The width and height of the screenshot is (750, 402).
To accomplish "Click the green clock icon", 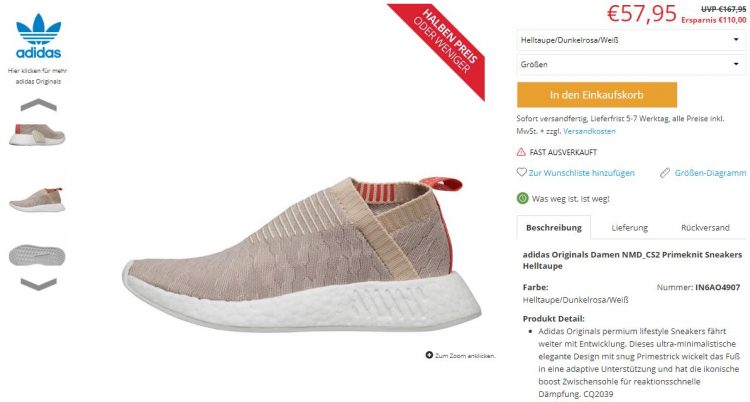I will pos(522,198).
